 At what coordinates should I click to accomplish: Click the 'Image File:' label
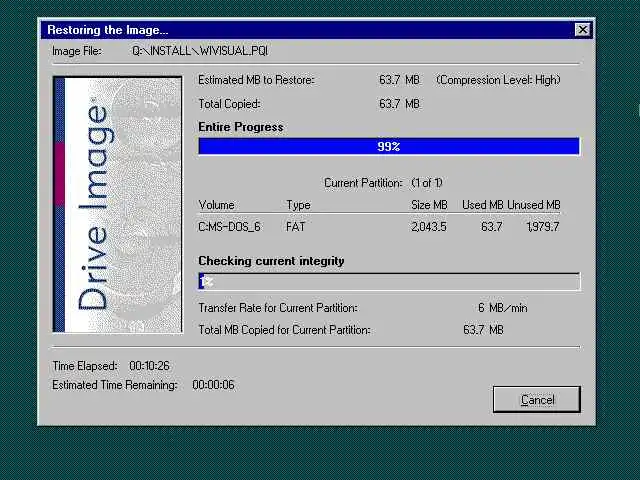[77, 51]
